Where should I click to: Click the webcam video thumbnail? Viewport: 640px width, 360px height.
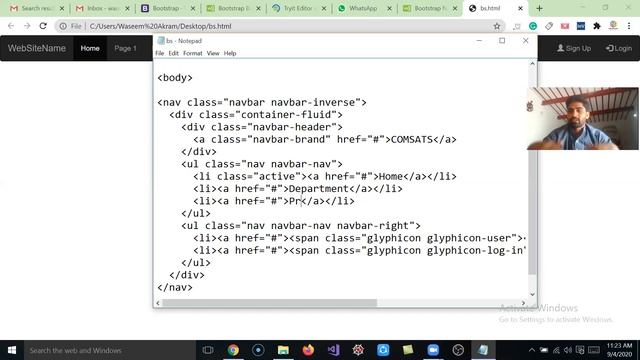tap(583, 118)
